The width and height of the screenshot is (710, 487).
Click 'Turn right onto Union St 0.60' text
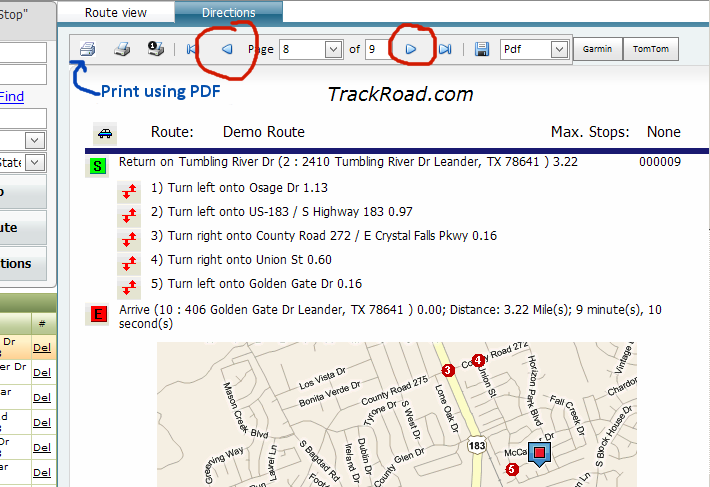(x=241, y=260)
